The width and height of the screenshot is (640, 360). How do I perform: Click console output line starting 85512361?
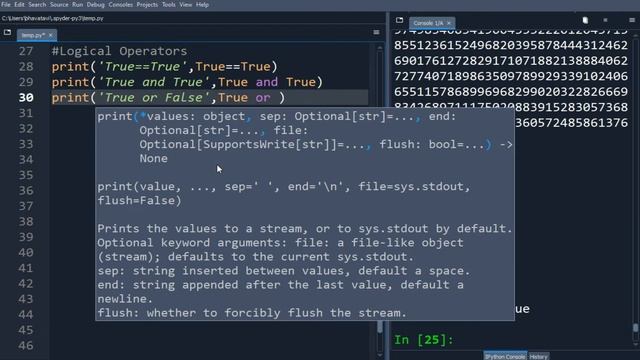pos(511,45)
